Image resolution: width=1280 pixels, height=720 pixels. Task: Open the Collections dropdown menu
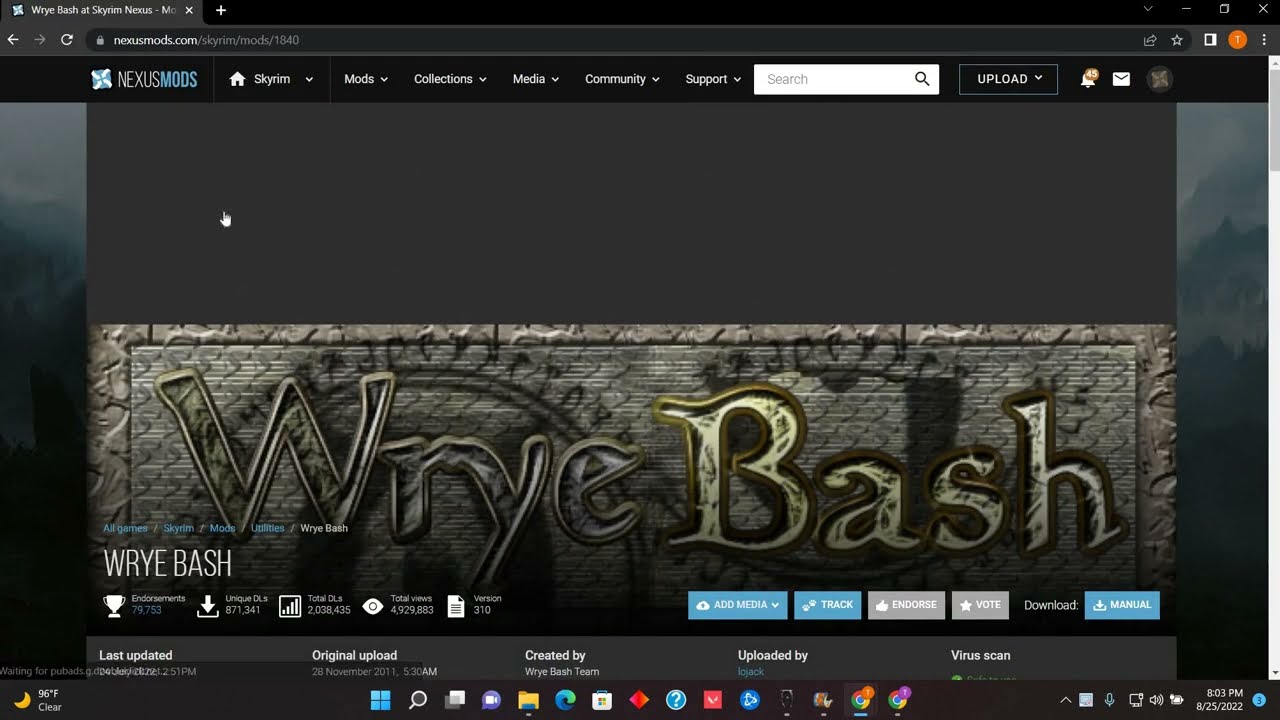[450, 79]
